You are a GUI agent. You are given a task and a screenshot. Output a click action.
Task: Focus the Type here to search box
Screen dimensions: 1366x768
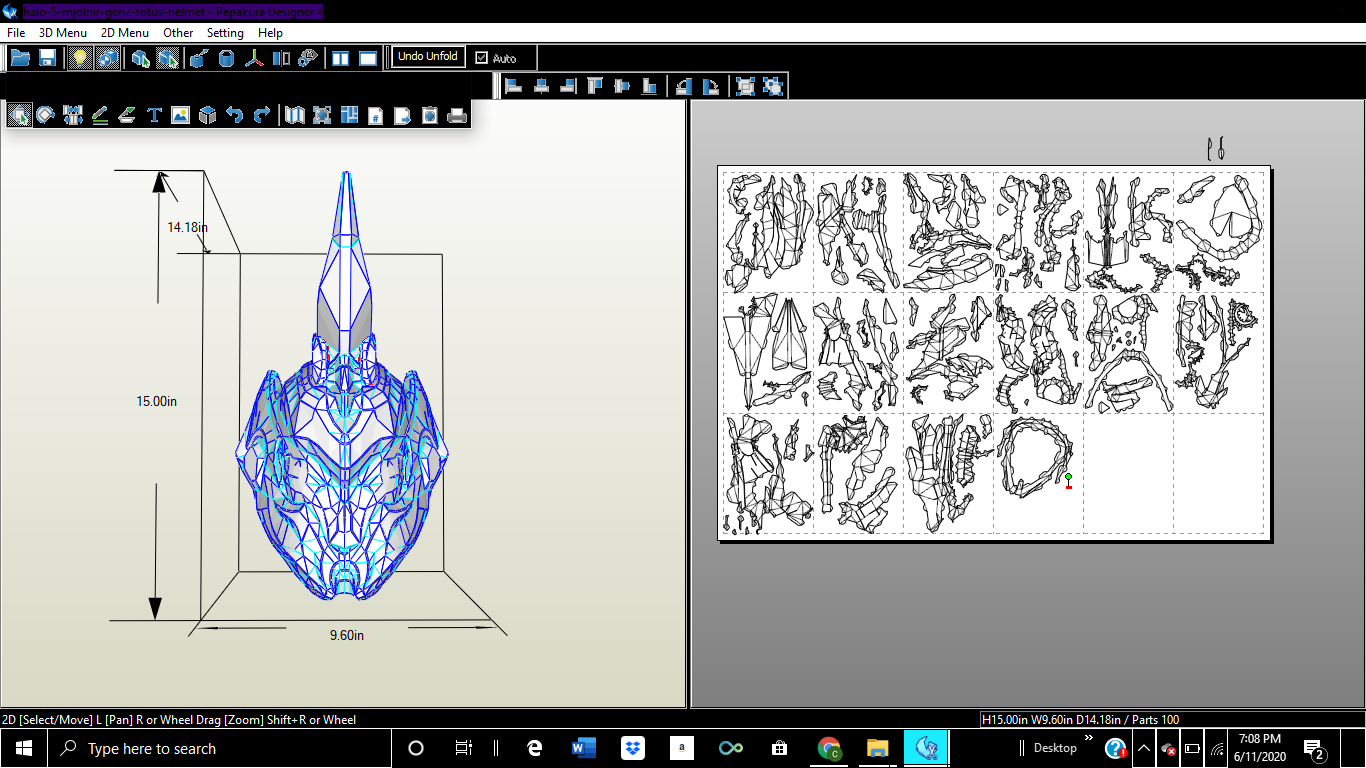point(219,748)
